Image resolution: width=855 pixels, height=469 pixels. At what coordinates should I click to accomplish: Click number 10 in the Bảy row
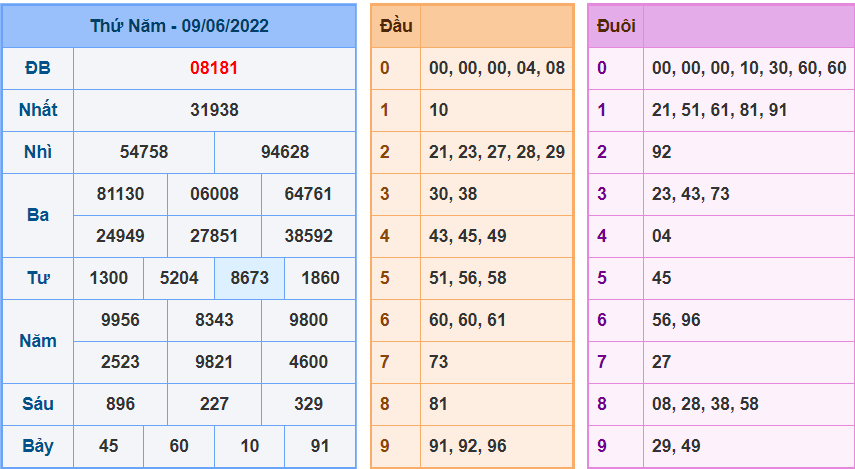(250, 446)
